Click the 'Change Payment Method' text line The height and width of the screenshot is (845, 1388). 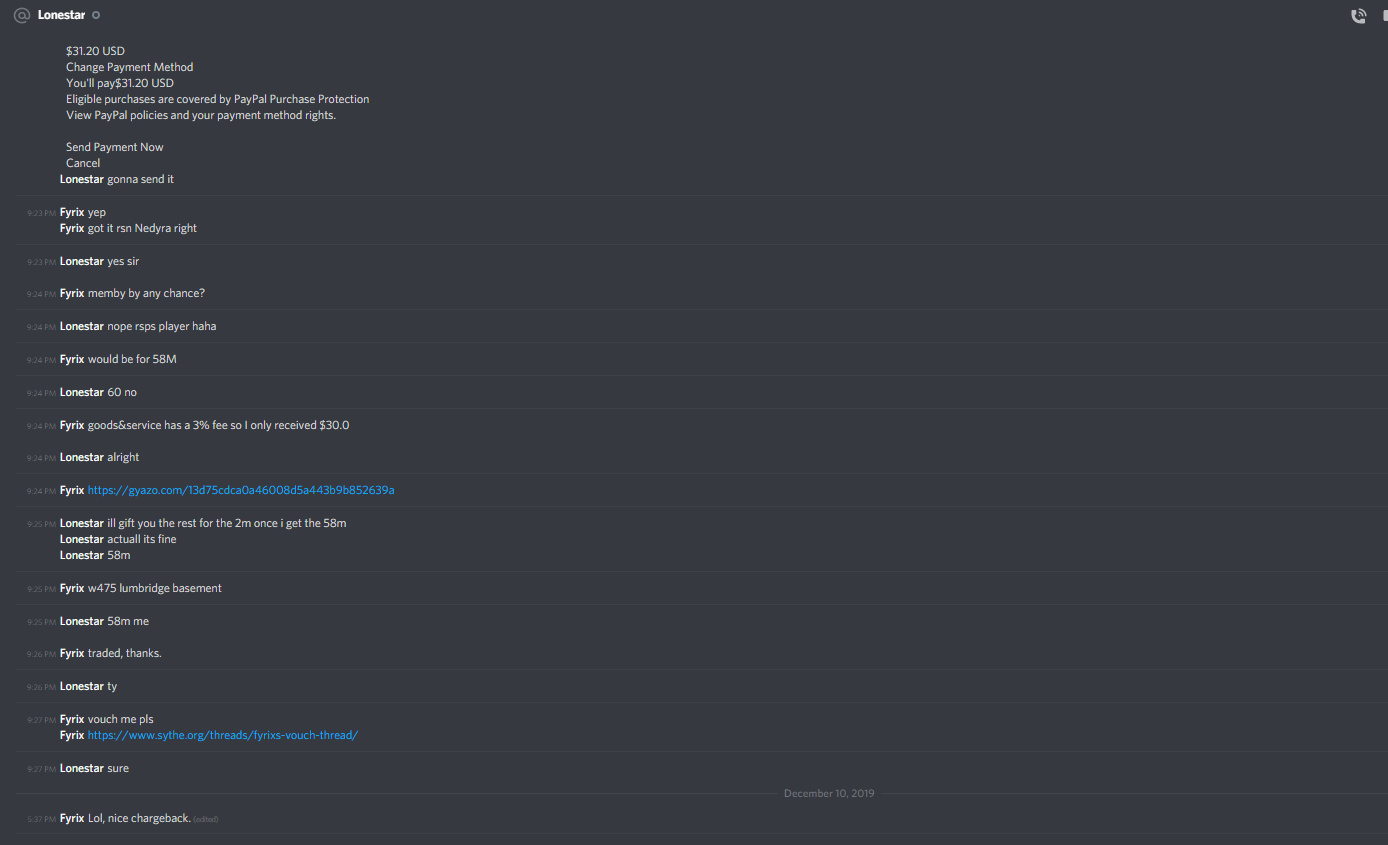130,67
